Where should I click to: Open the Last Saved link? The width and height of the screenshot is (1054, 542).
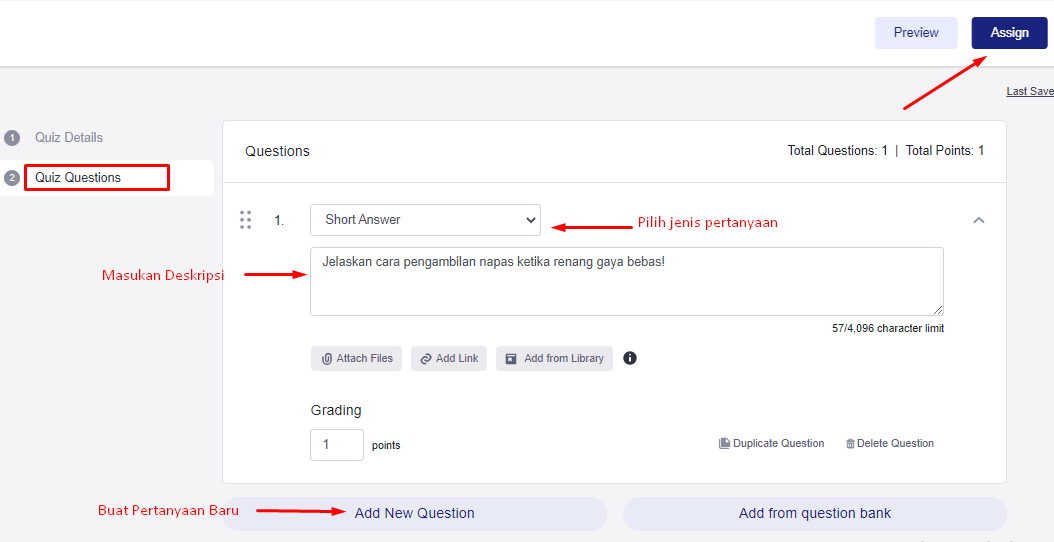click(1029, 91)
